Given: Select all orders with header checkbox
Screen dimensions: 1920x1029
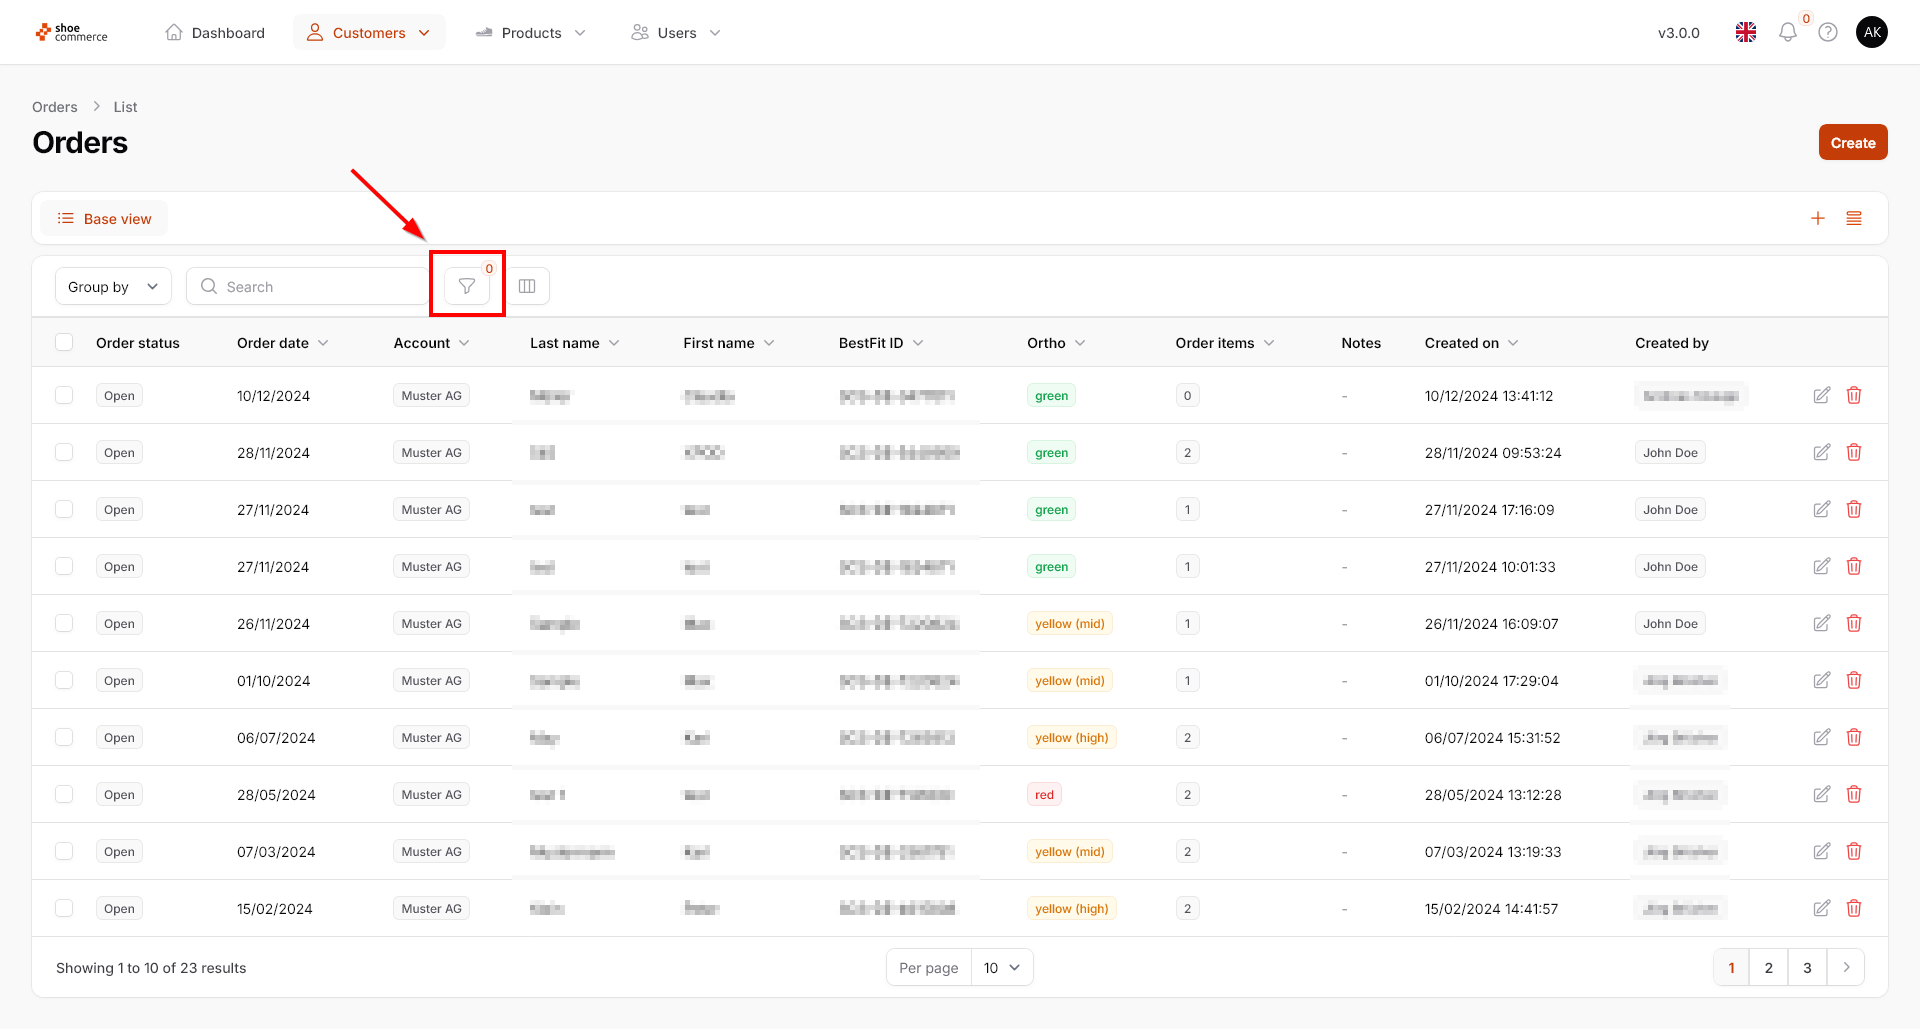Looking at the screenshot, I should (64, 342).
